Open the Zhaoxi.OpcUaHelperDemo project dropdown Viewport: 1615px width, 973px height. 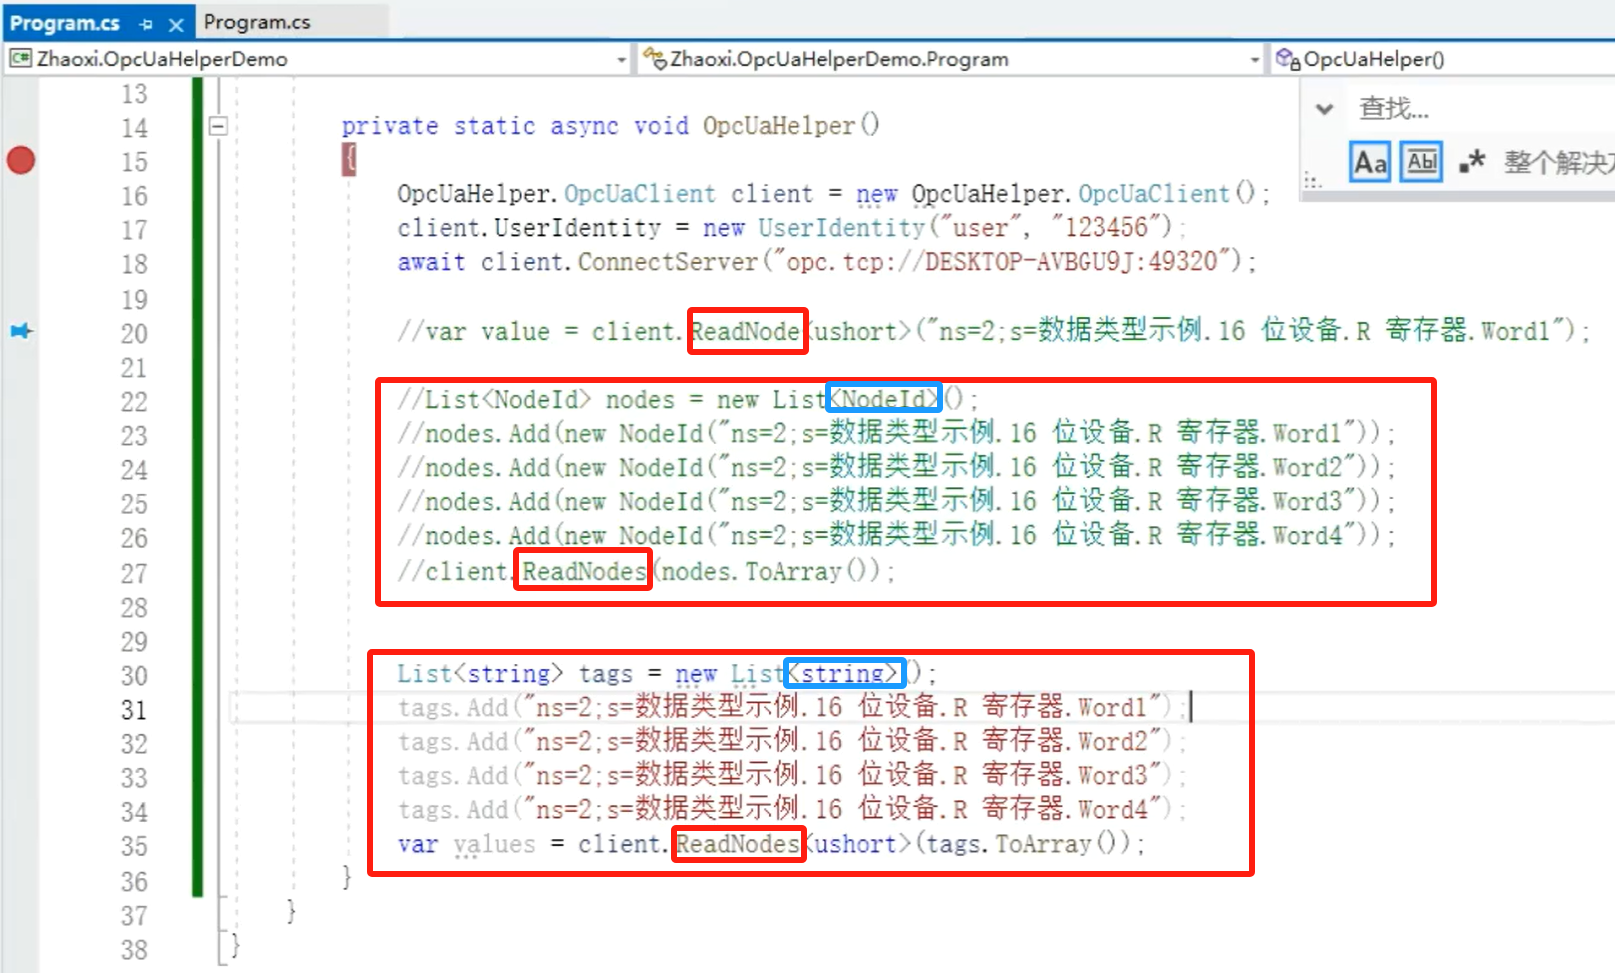tap(621, 60)
